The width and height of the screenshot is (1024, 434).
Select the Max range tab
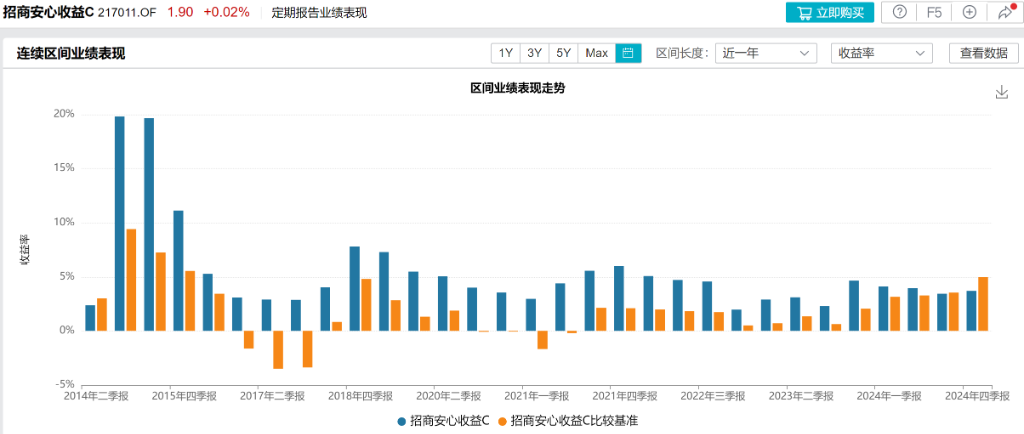(597, 54)
